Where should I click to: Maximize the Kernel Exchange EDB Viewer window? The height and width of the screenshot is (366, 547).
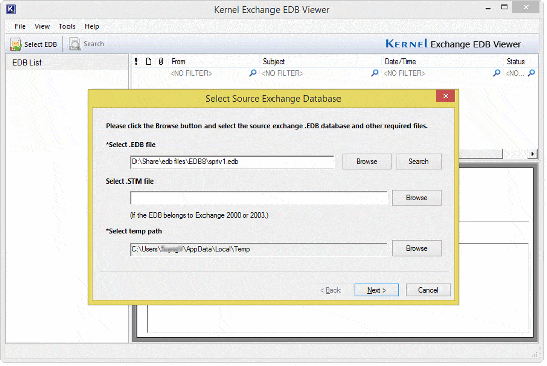[504, 7]
